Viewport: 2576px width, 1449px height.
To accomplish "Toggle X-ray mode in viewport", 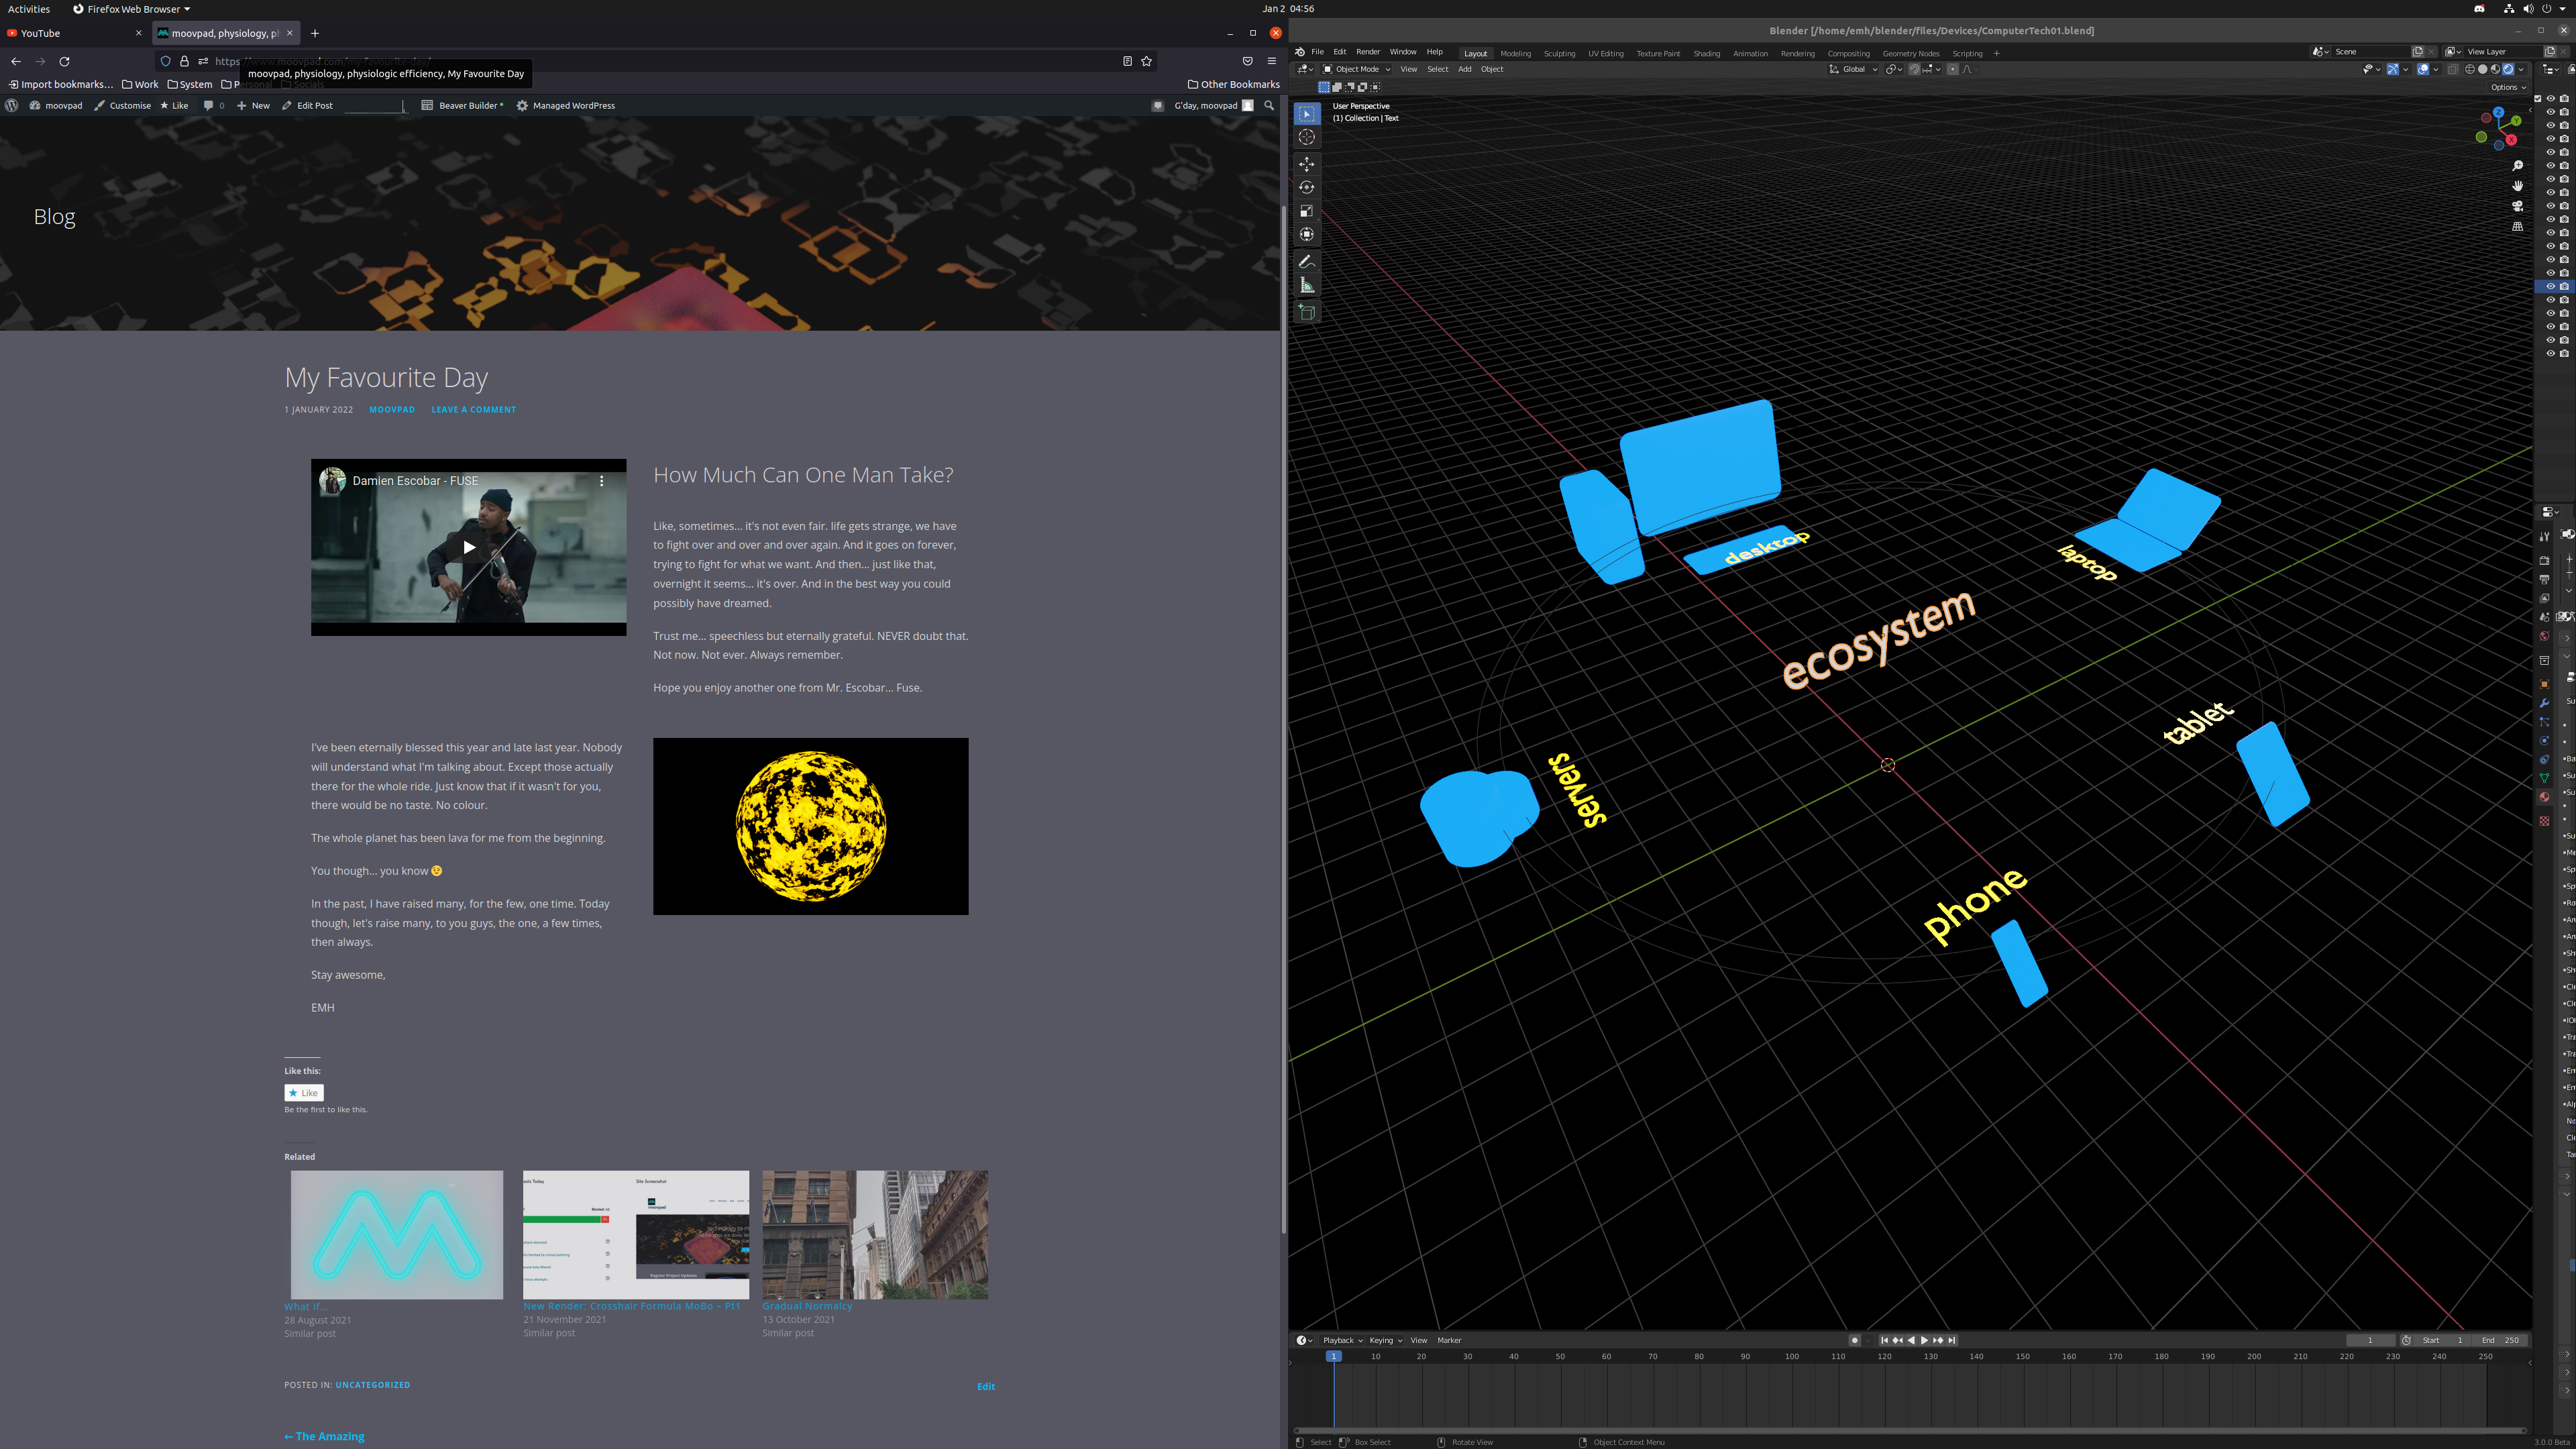I will point(2452,69).
